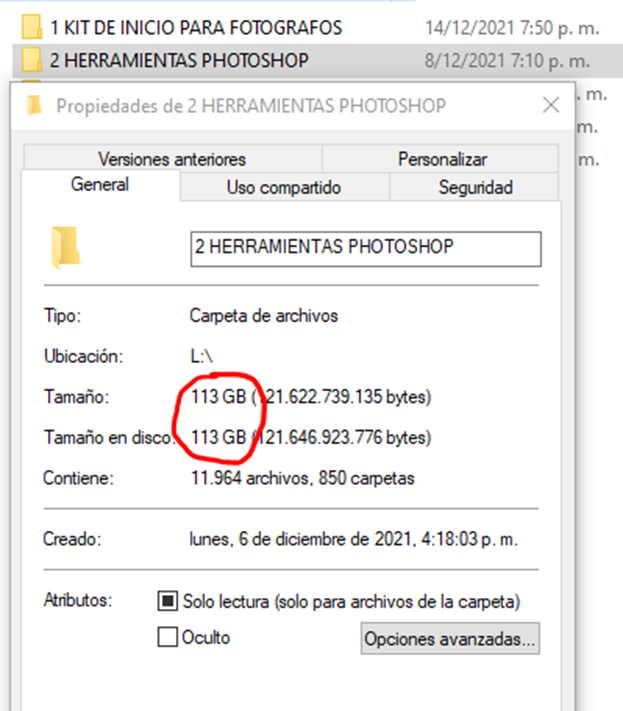Go to the Seguridad tab

coord(475,187)
